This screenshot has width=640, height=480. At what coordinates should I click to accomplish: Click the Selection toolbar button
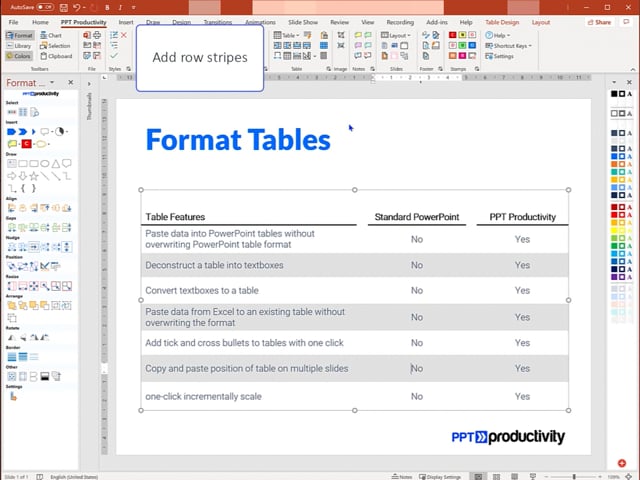click(x=55, y=46)
